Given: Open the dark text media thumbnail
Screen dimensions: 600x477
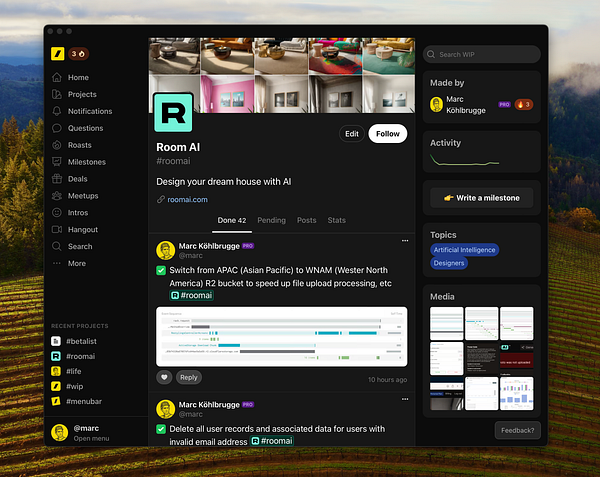Looking at the screenshot, I should tap(482, 359).
